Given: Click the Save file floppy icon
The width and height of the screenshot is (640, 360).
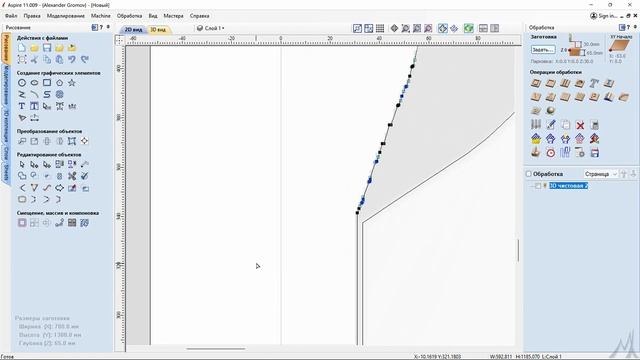Looking at the screenshot, I should [x=47, y=48].
